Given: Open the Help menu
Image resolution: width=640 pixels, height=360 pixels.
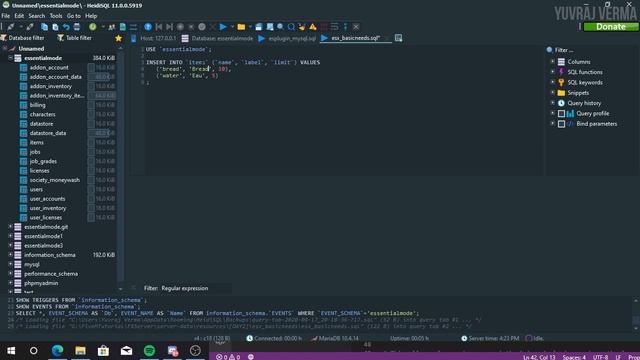Looking at the screenshot, I should [91, 16].
